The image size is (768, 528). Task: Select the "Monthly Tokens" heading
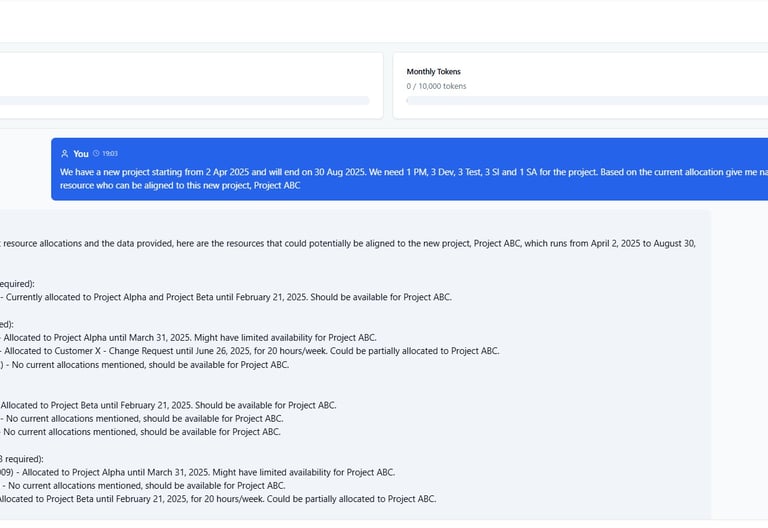433,72
